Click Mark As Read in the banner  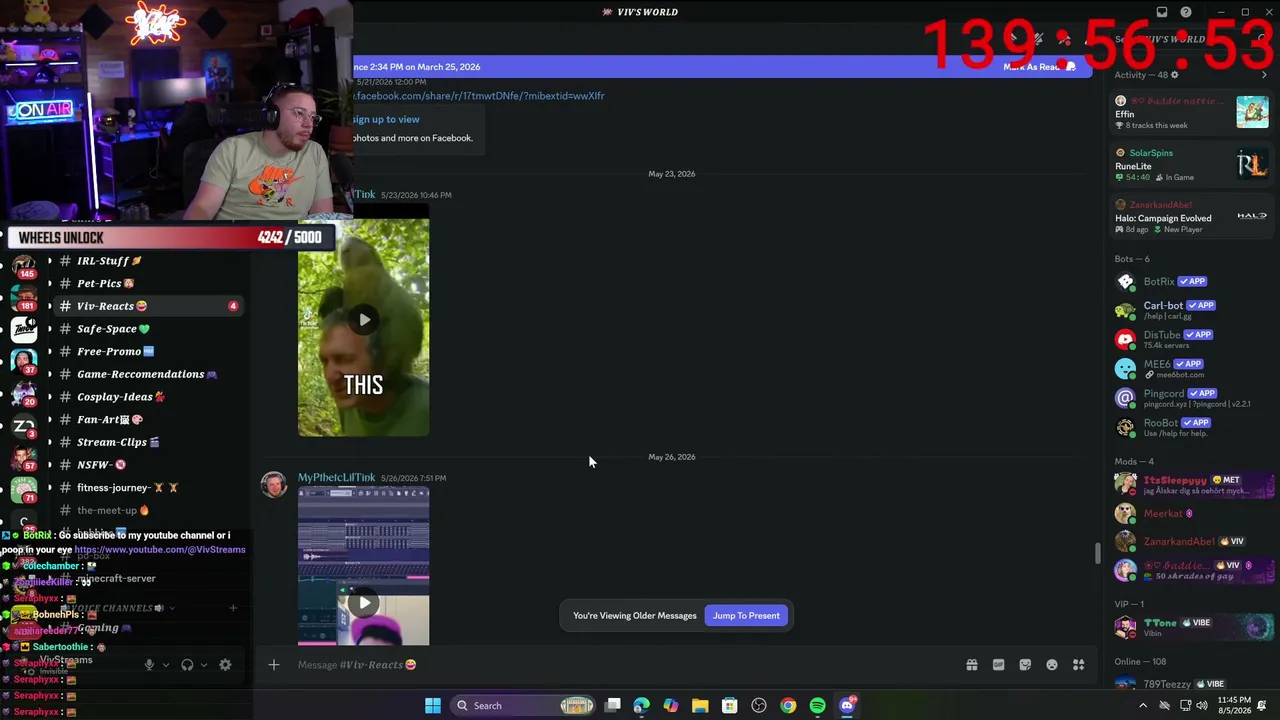(x=1038, y=67)
